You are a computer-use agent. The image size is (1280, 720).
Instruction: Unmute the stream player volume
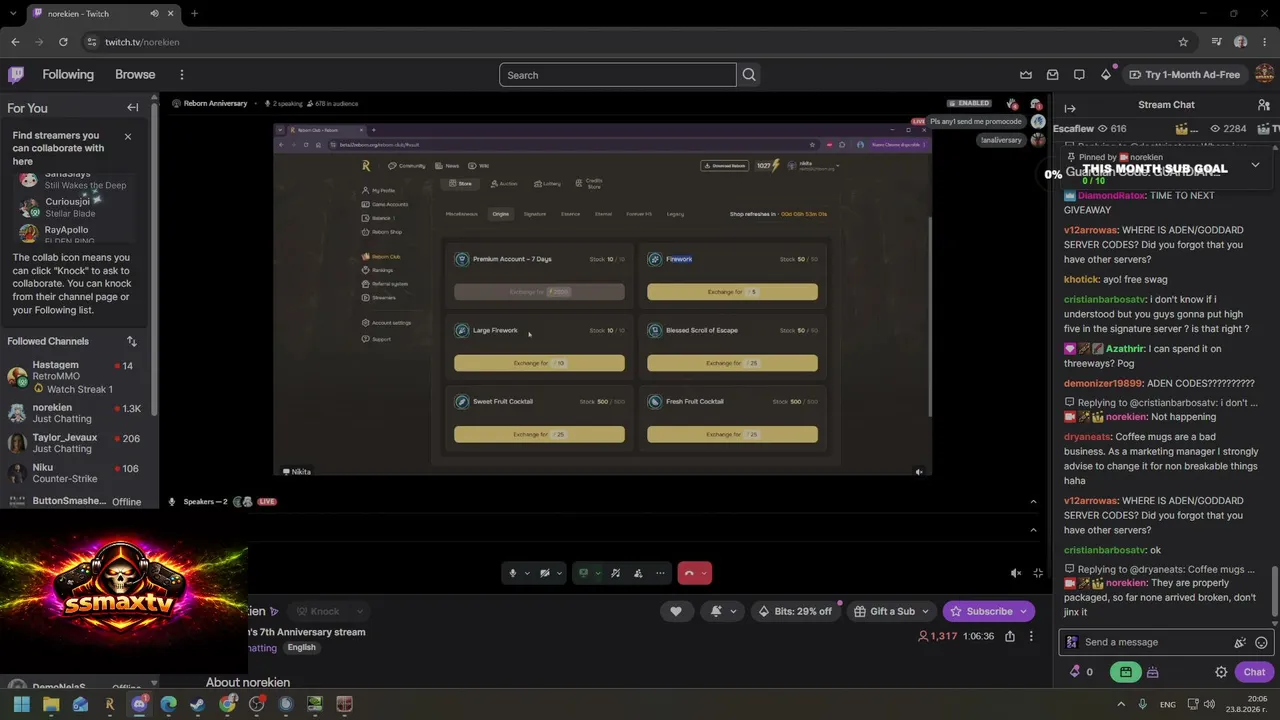(x=1016, y=573)
